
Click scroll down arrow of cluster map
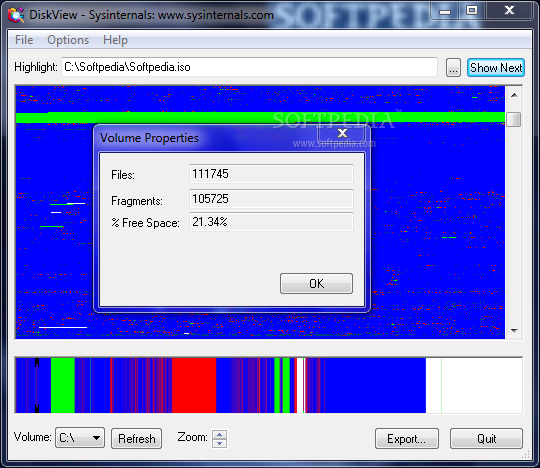tap(514, 331)
